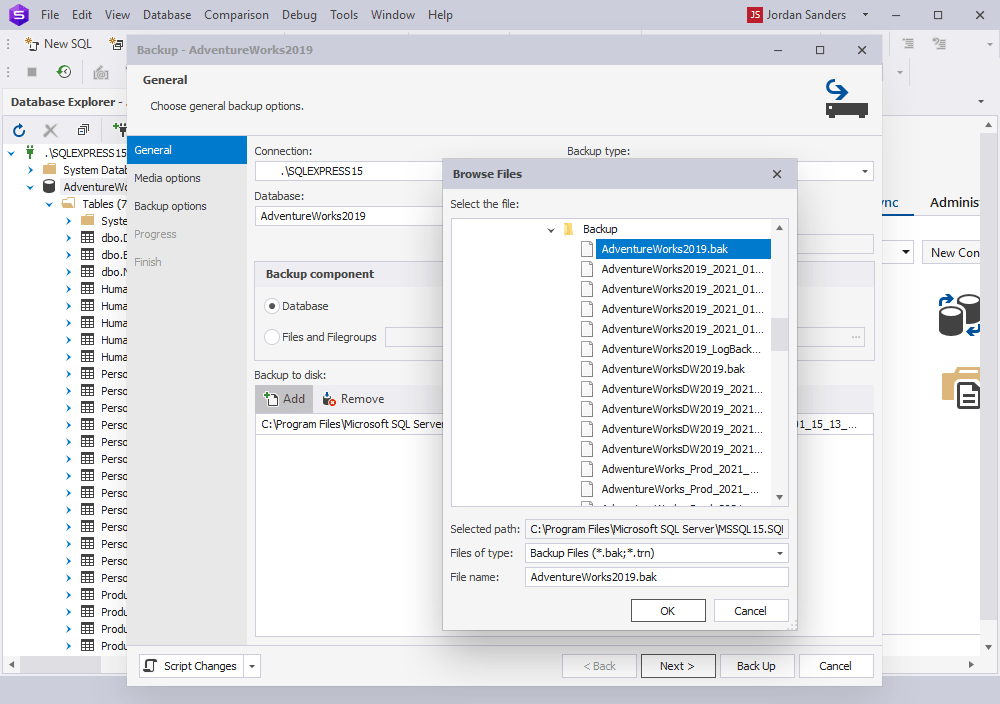Click the Back Up button

(757, 665)
